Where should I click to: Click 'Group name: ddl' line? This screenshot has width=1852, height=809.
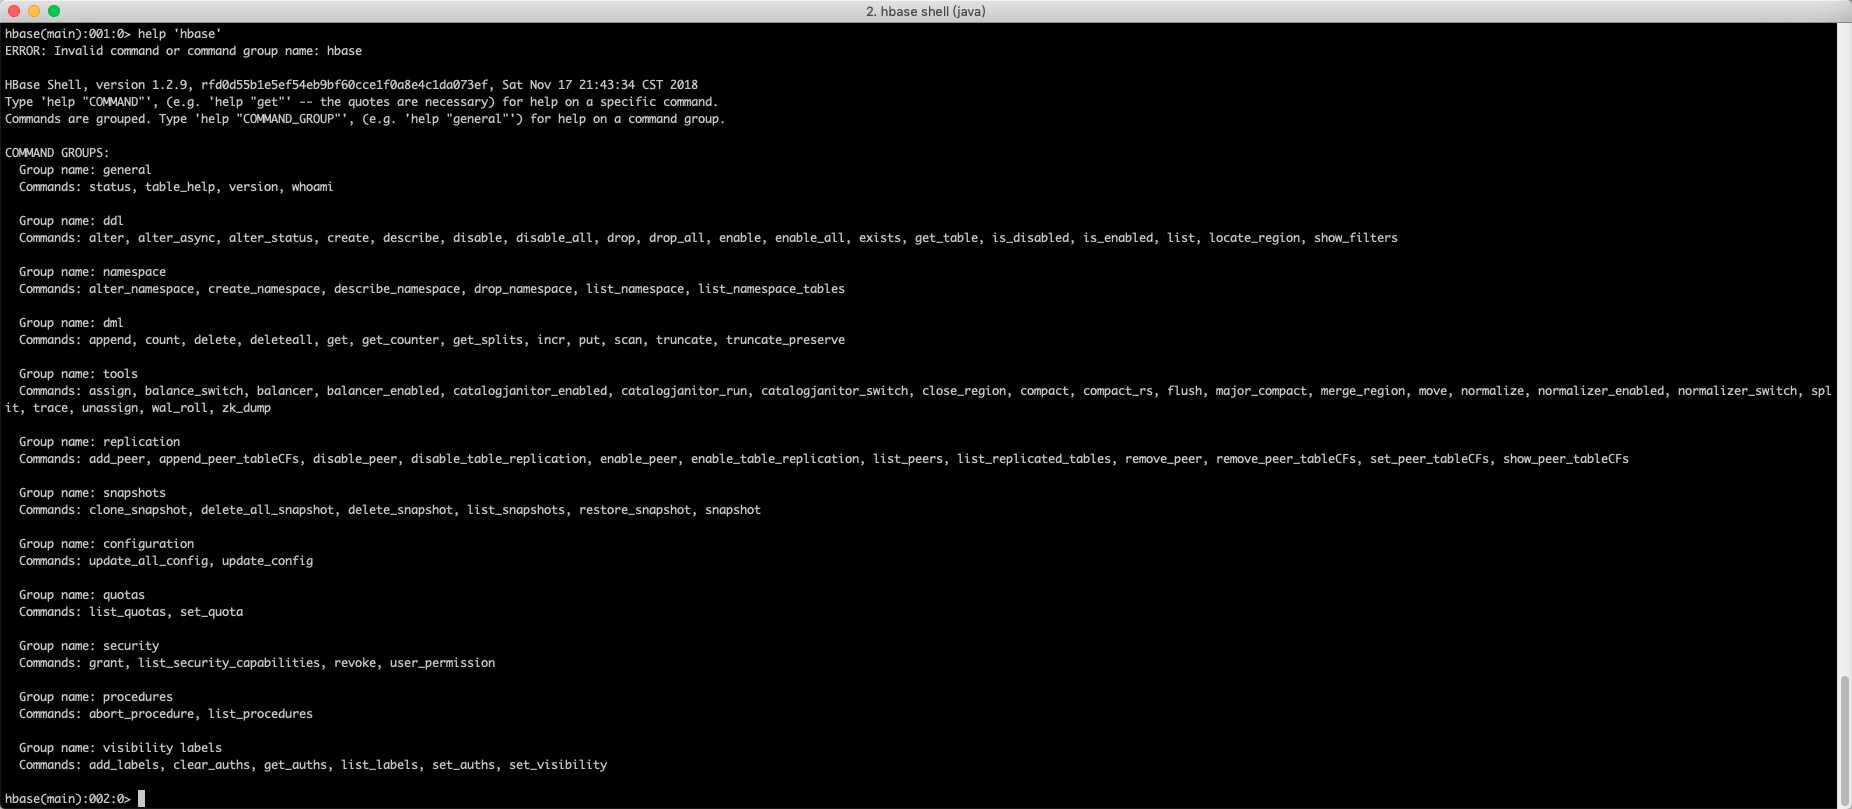[71, 221]
